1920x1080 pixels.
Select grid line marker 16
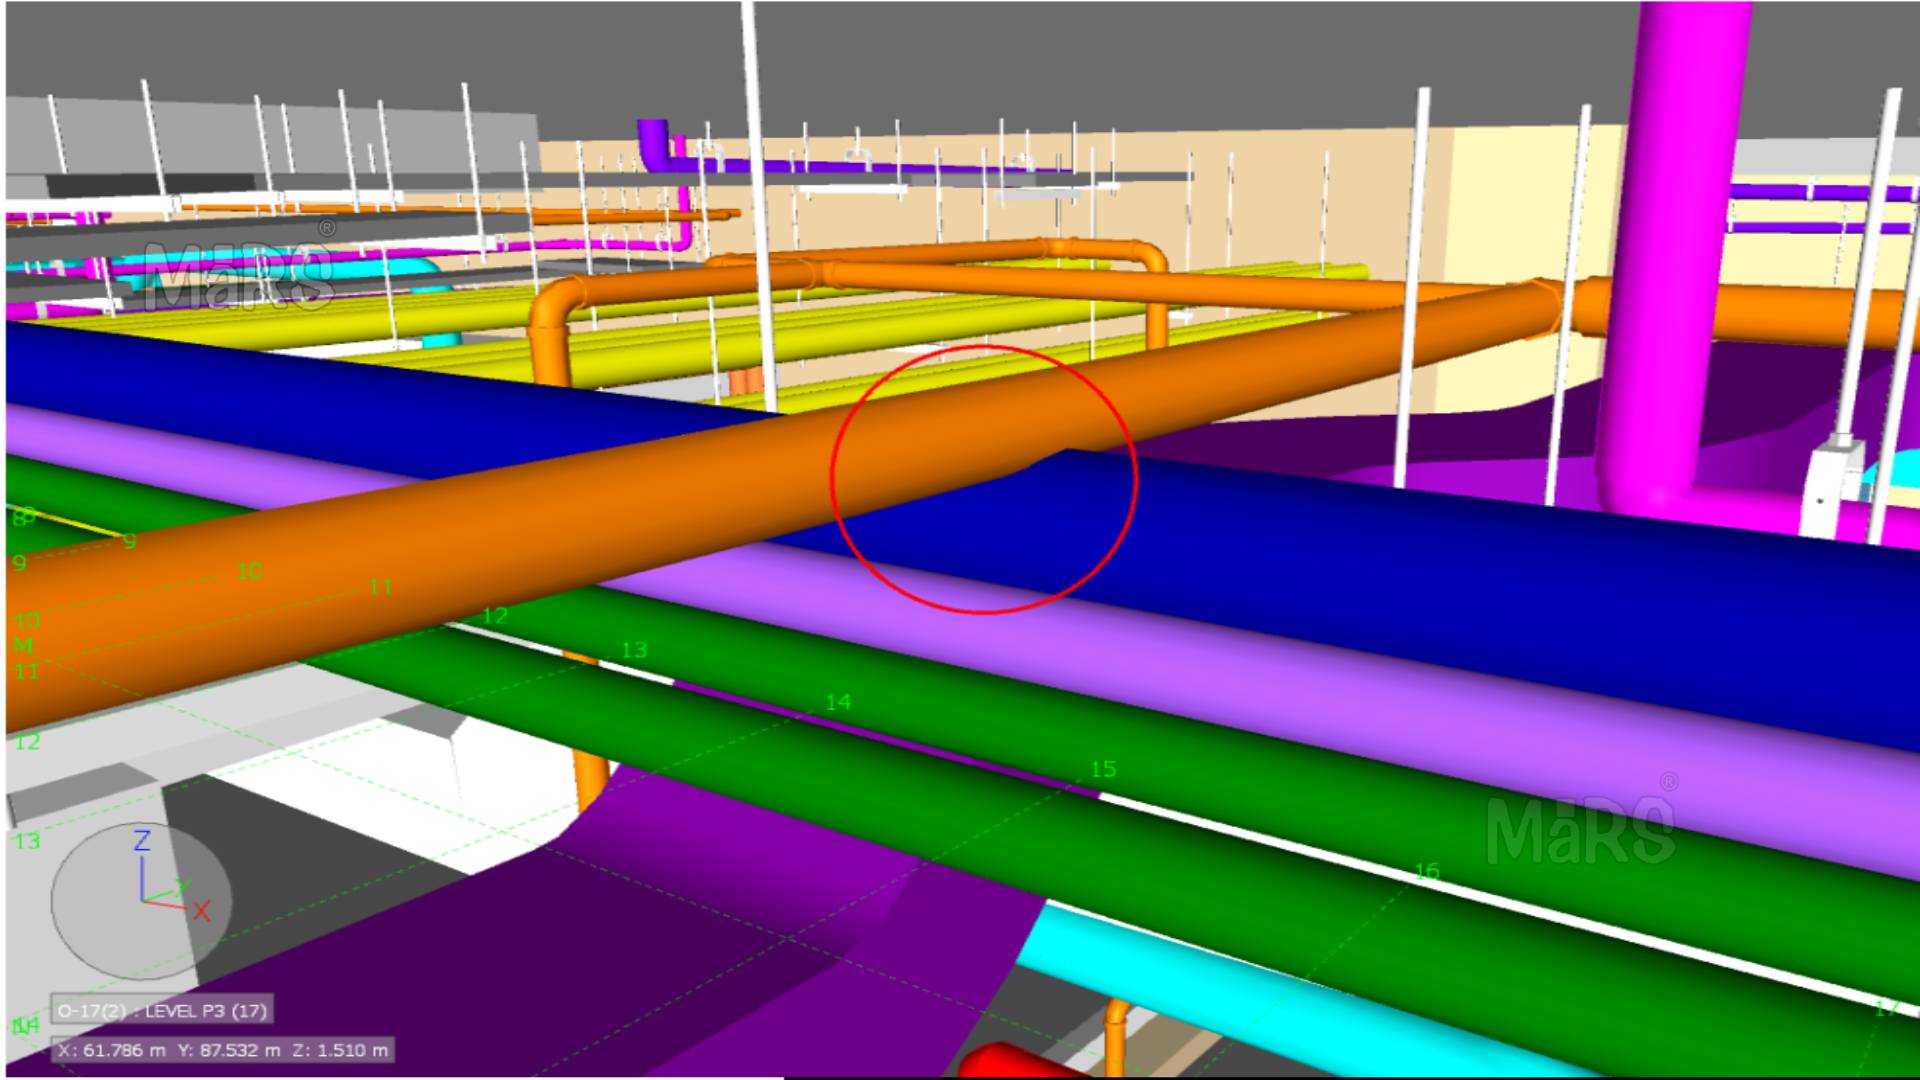[x=1427, y=872]
